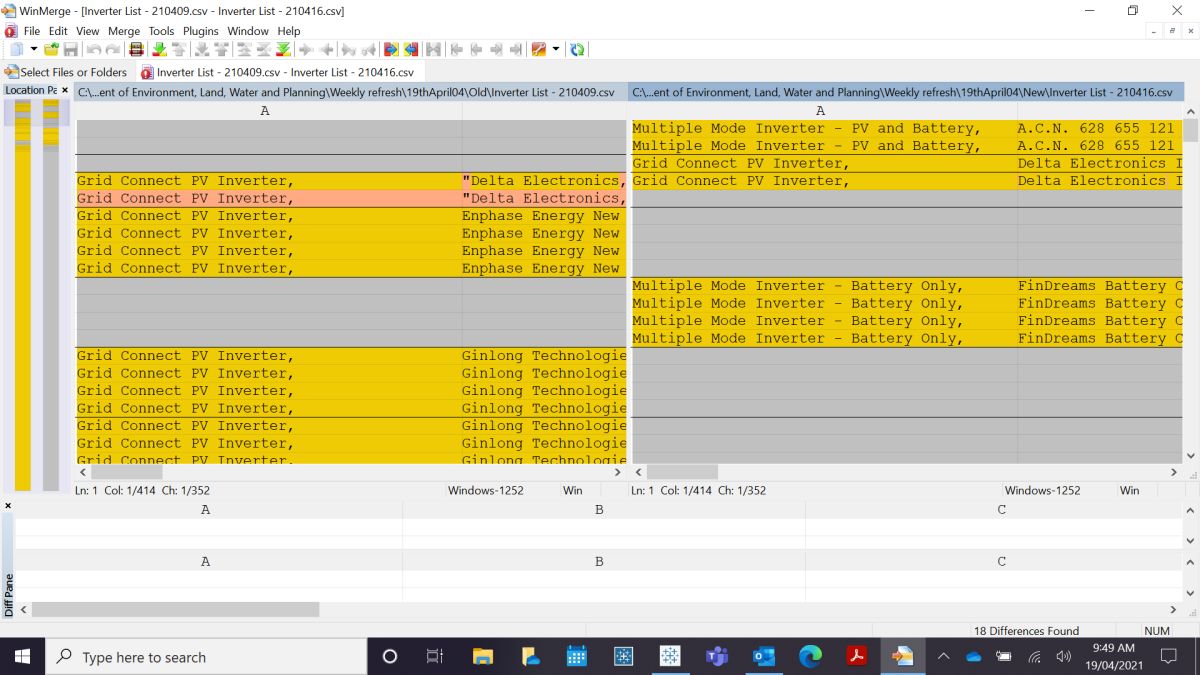Show hidden tray icons chevron

(x=943, y=656)
